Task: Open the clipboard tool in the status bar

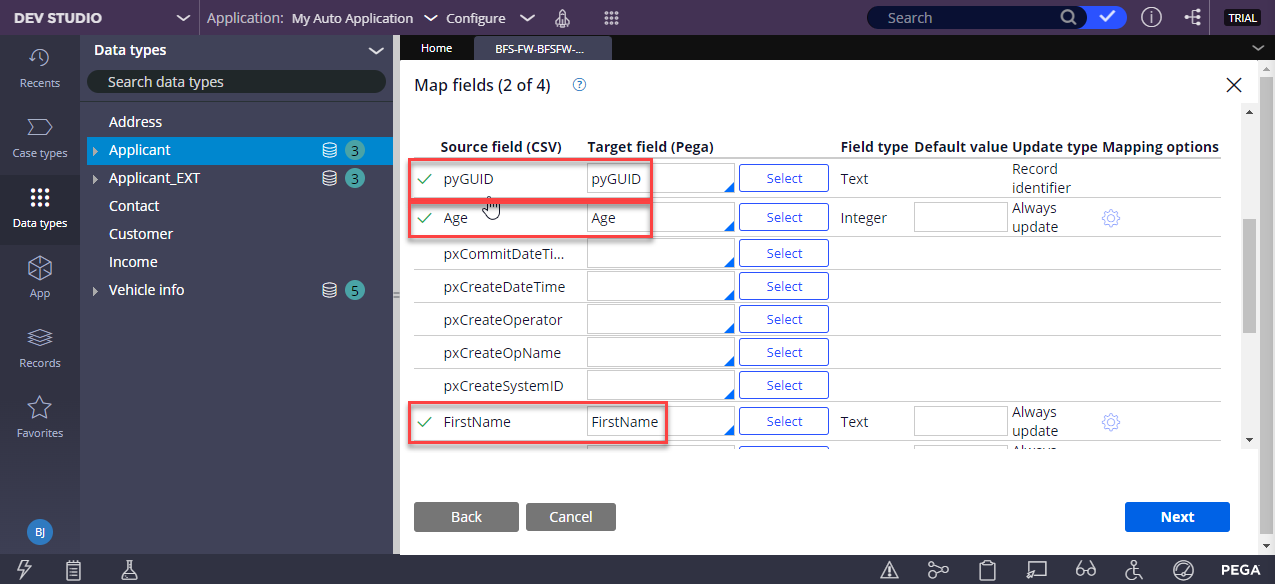Action: pos(987,570)
